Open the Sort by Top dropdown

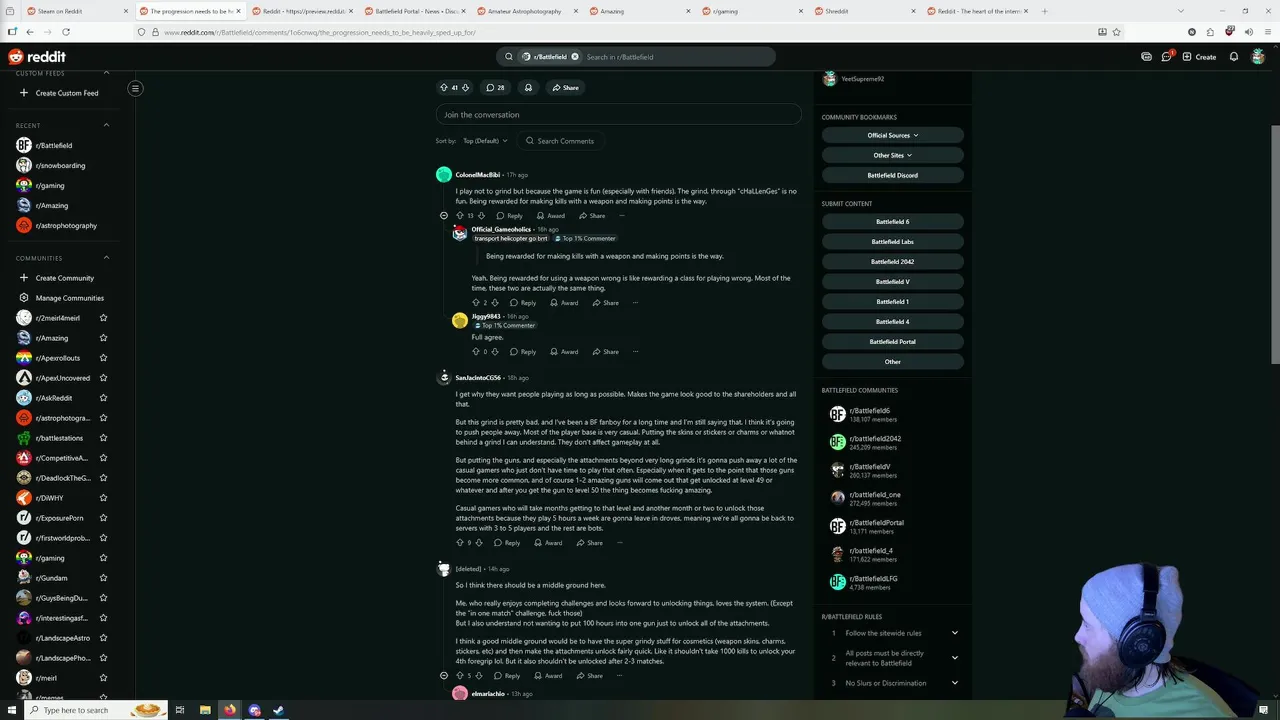pyautogui.click(x=484, y=141)
